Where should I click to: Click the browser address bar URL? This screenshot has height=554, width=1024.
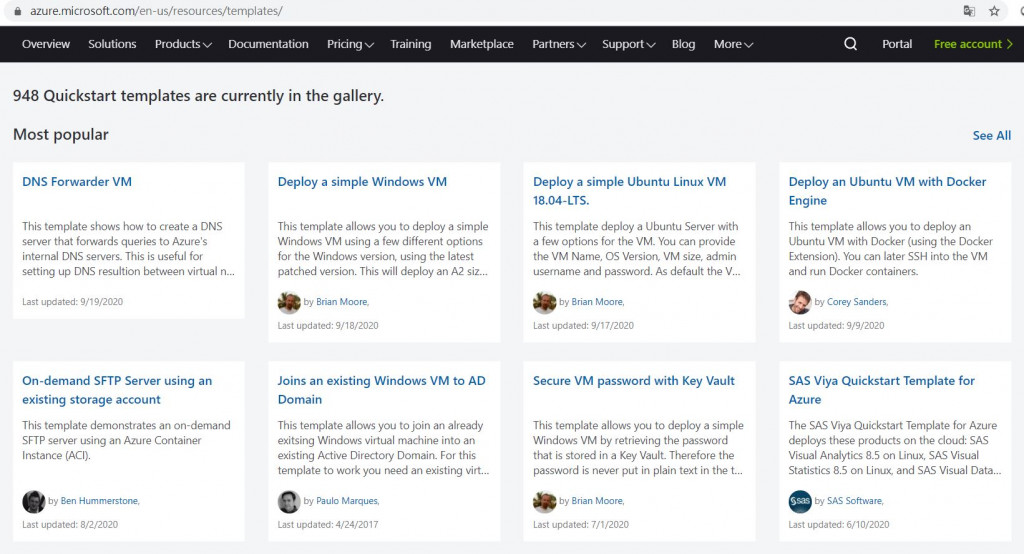pyautogui.click(x=156, y=11)
